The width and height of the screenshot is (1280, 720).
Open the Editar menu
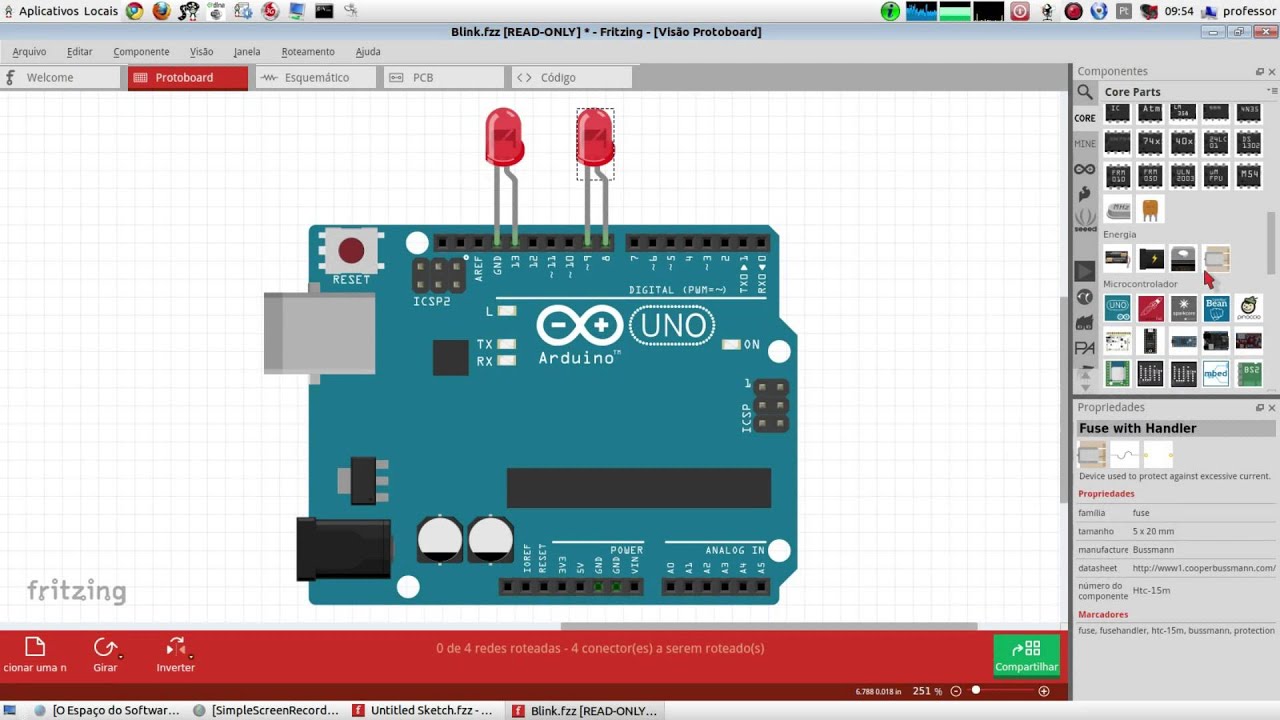80,52
